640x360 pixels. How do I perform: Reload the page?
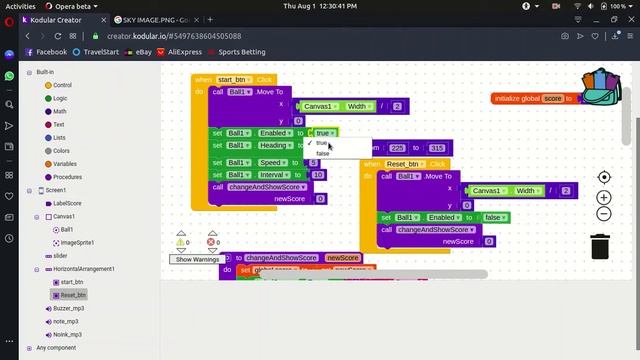pos(58,36)
